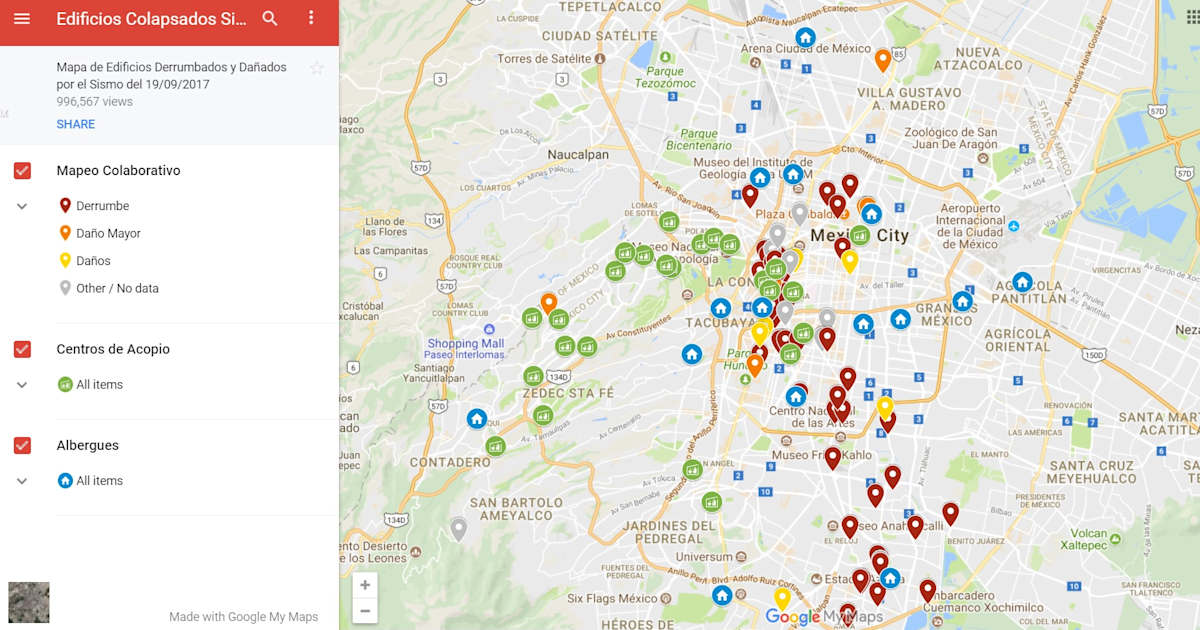1200x630 pixels.
Task: Star this map with the star icon
Action: tap(317, 68)
